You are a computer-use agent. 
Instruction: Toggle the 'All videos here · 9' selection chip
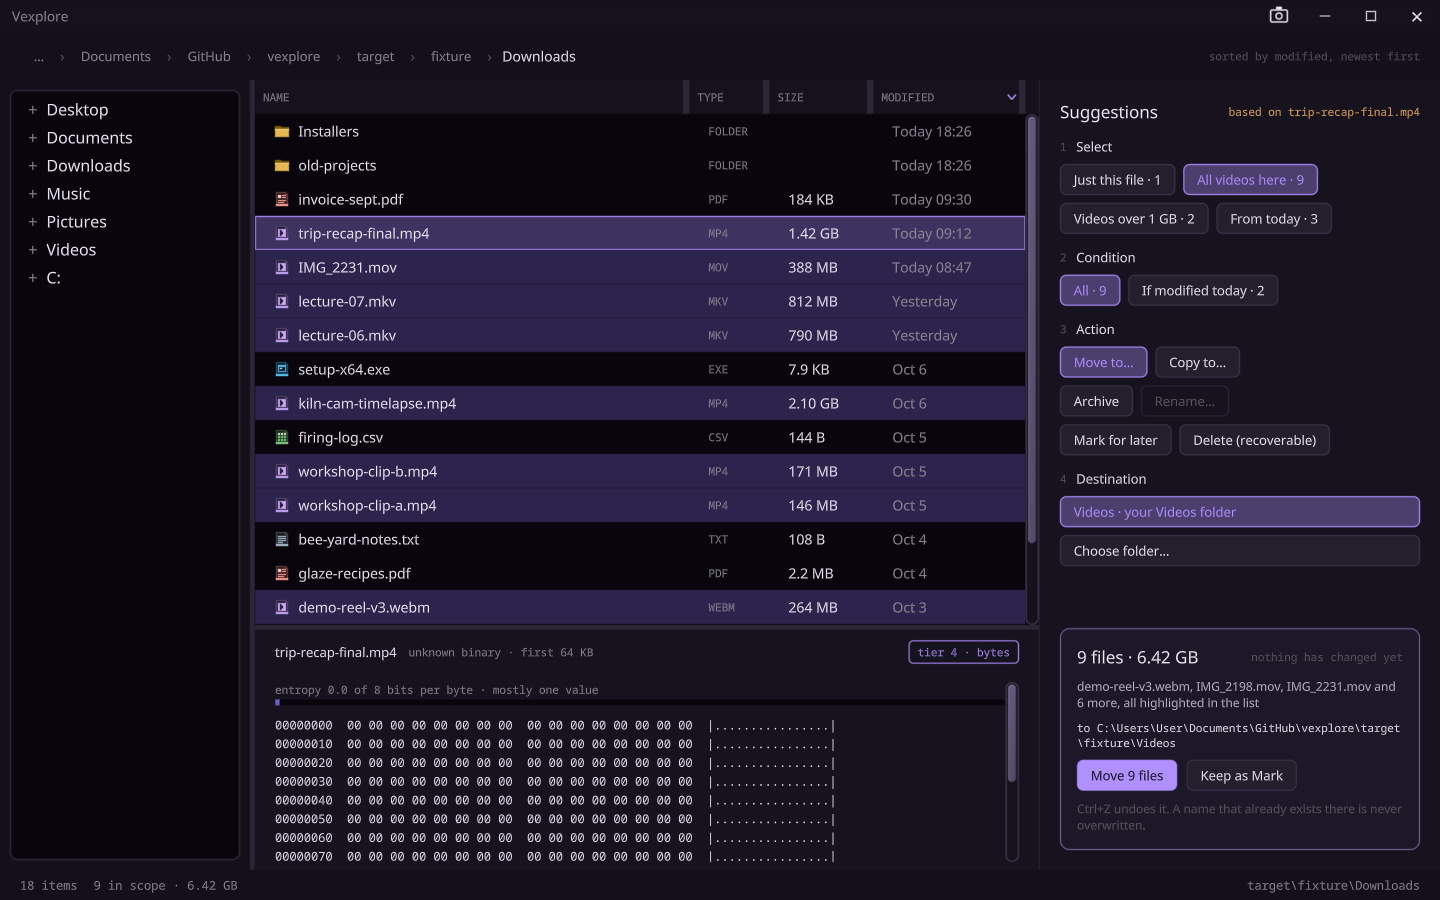pyautogui.click(x=1250, y=180)
